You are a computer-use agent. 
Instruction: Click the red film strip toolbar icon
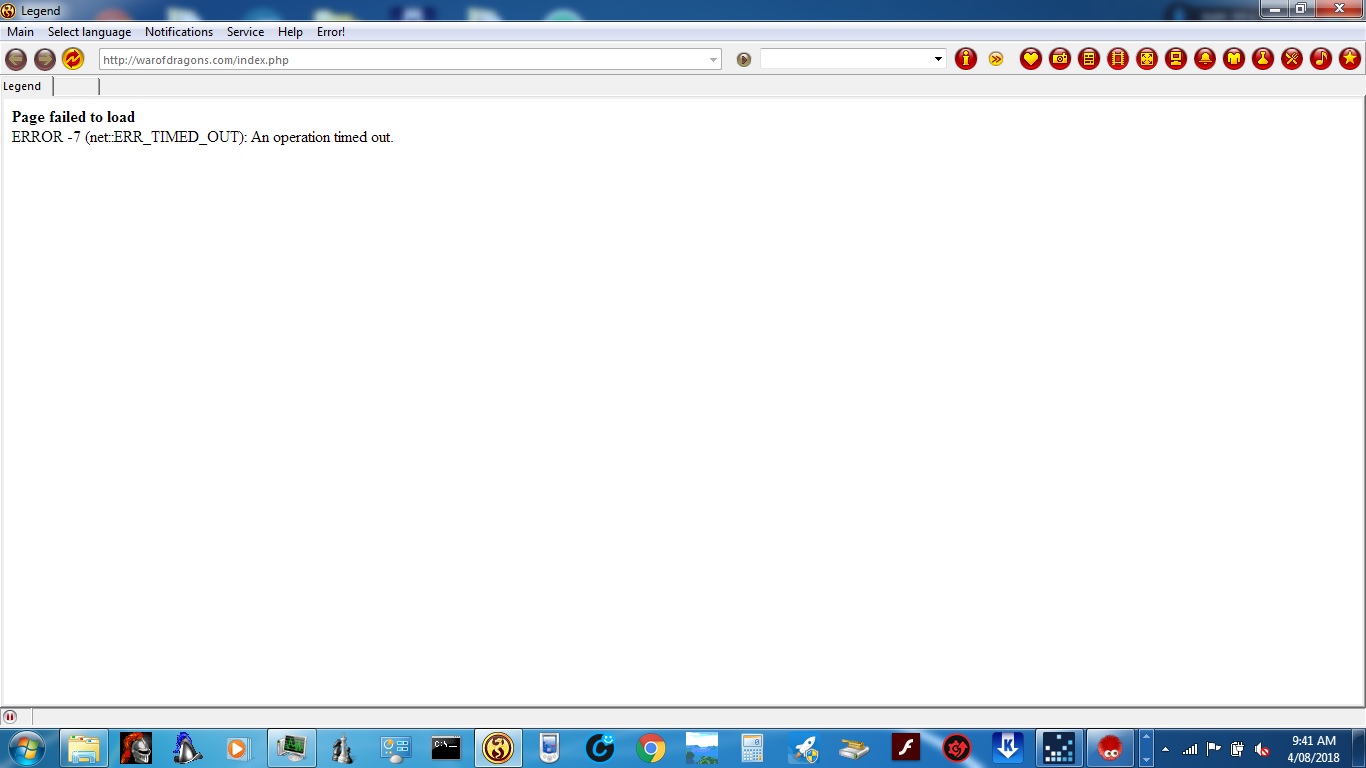(1118, 59)
